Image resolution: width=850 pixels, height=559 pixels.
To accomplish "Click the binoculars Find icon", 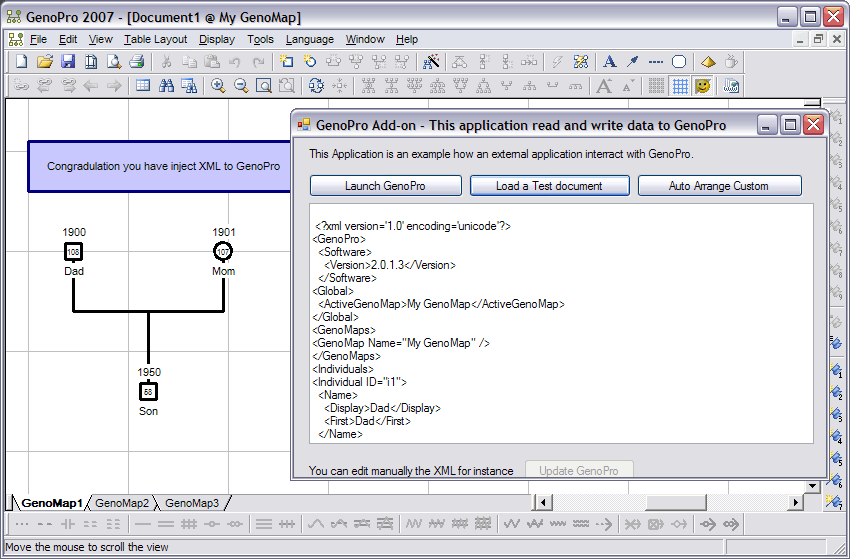I will pos(166,86).
